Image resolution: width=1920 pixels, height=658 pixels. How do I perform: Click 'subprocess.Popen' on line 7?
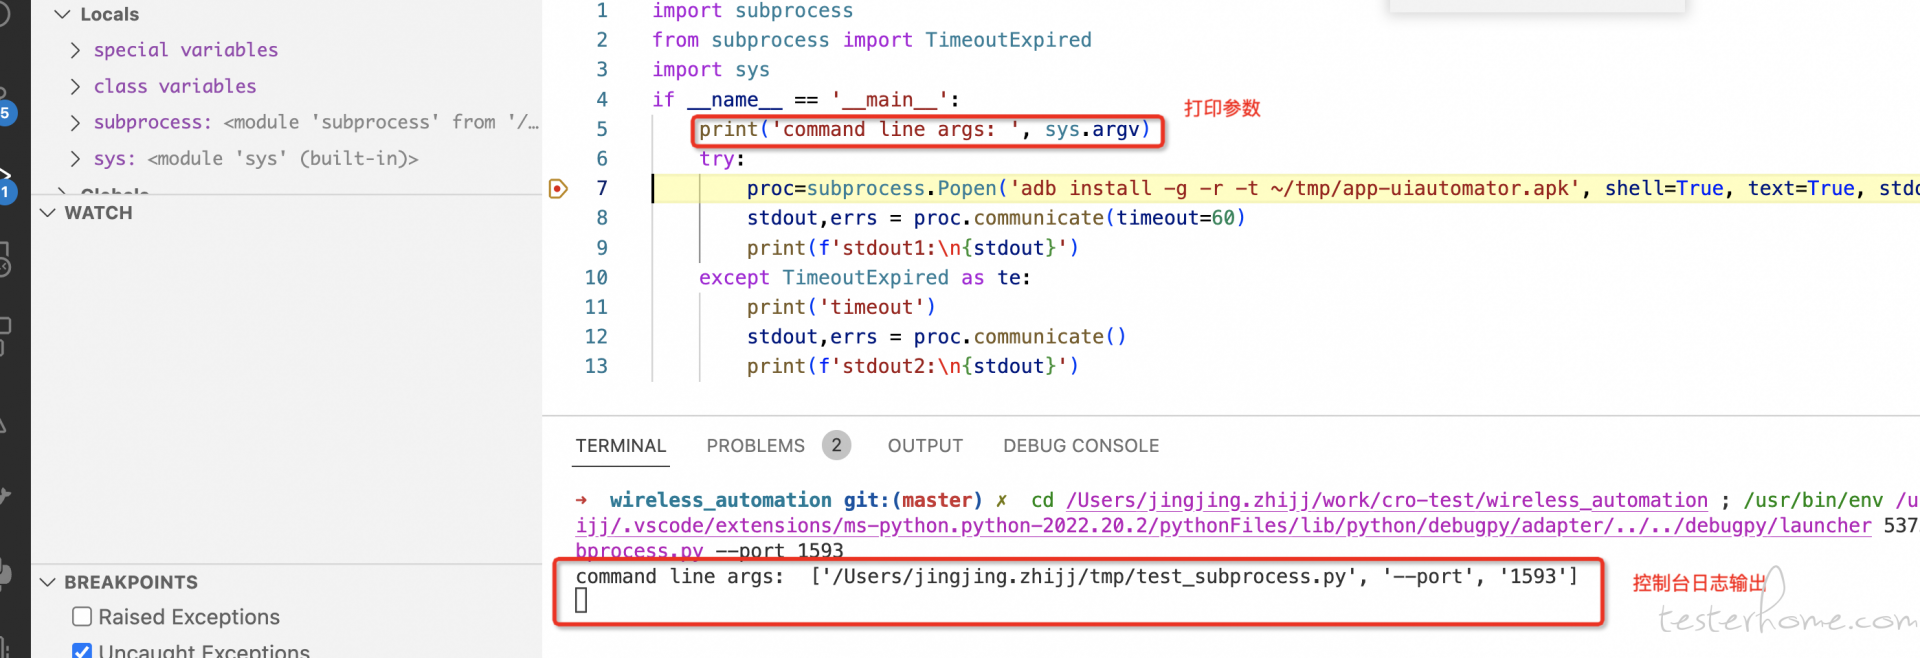coord(902,188)
